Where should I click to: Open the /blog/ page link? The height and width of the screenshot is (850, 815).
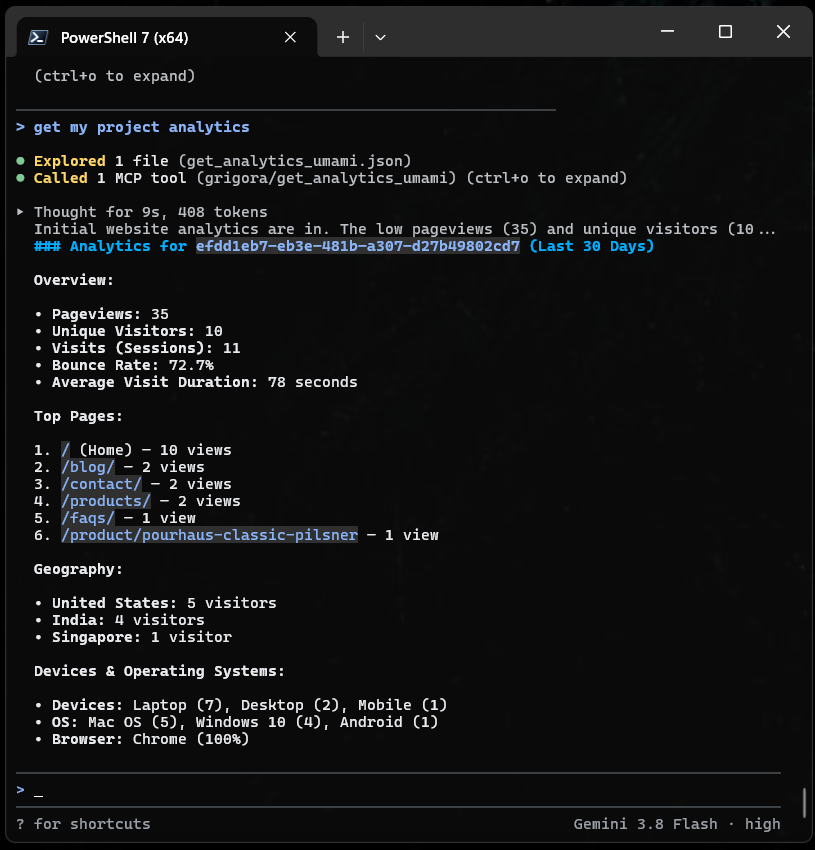tap(88, 467)
